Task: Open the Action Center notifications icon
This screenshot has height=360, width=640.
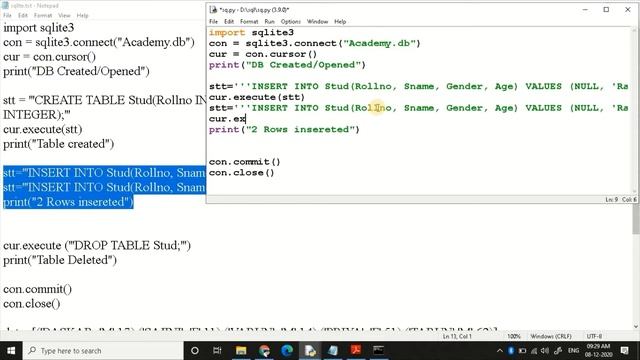Action: coord(624,351)
